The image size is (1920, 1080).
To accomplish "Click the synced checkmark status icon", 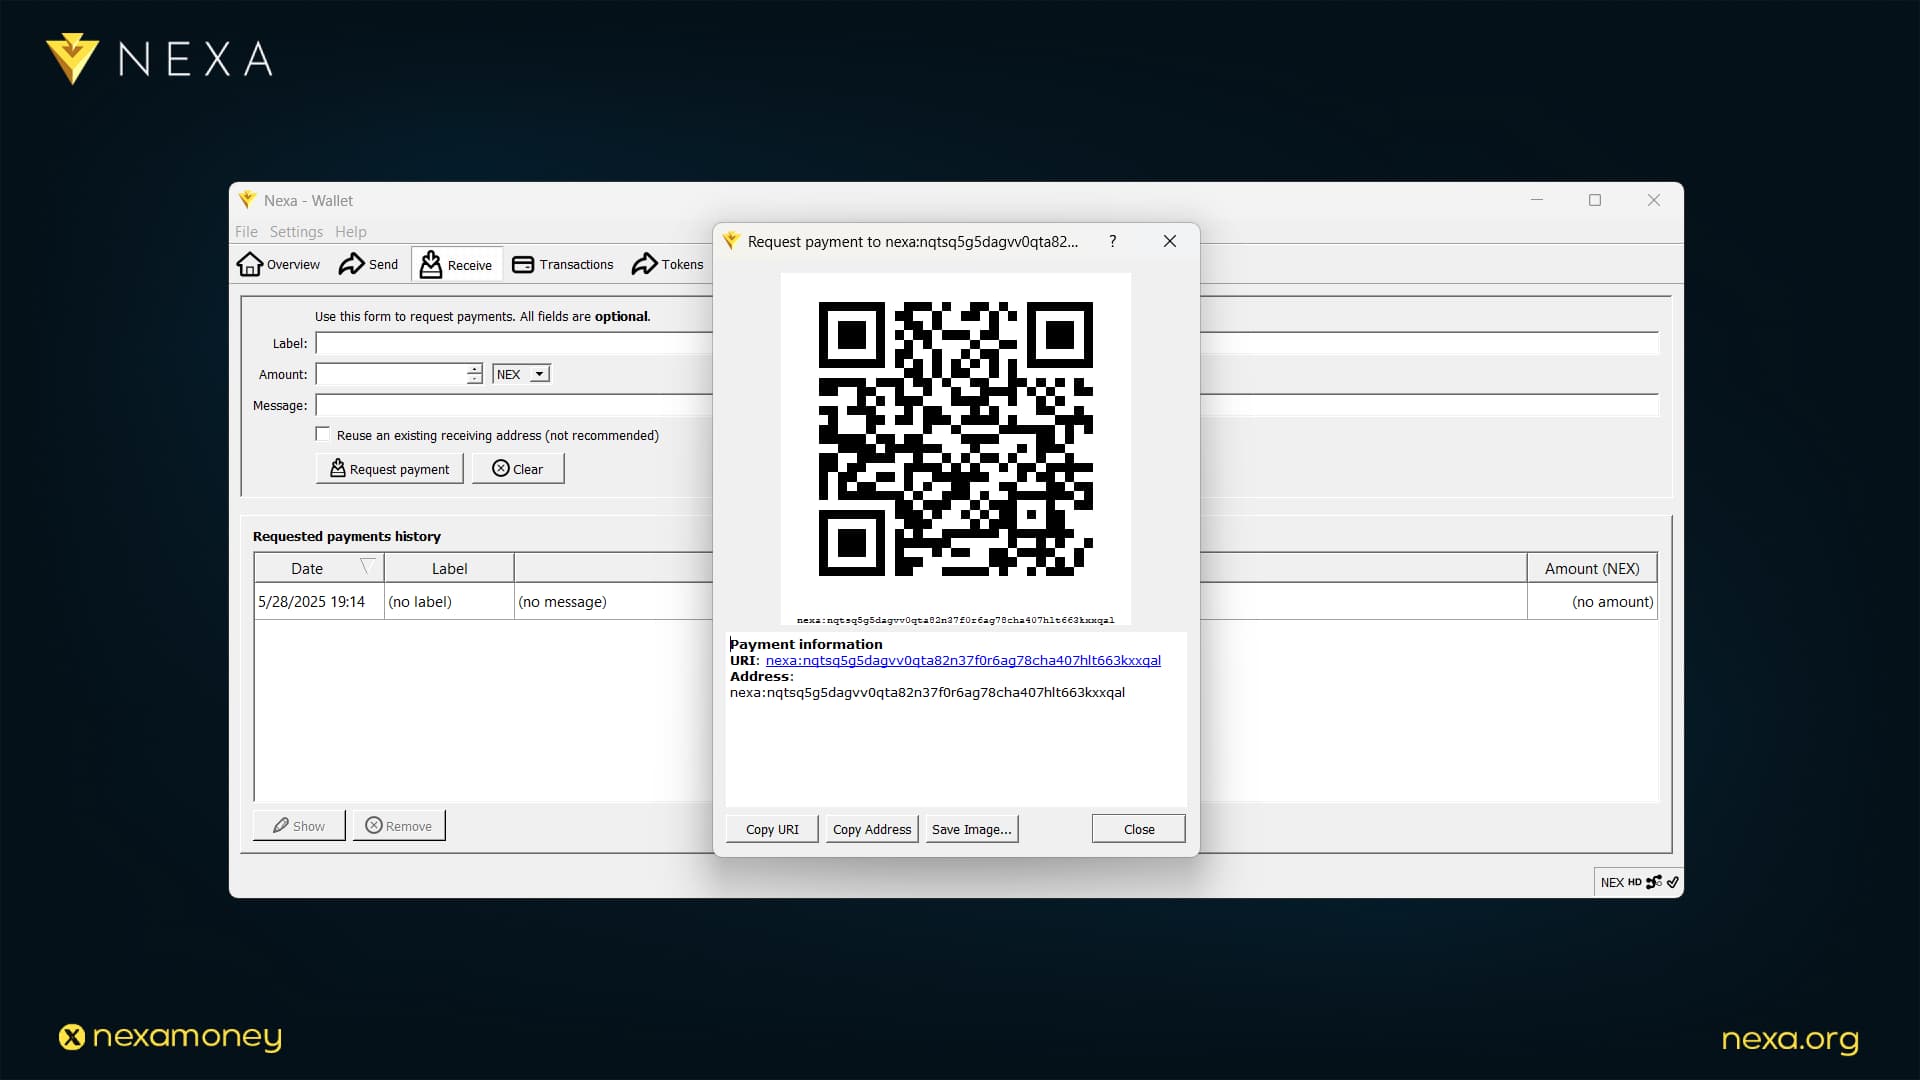I will point(1672,882).
